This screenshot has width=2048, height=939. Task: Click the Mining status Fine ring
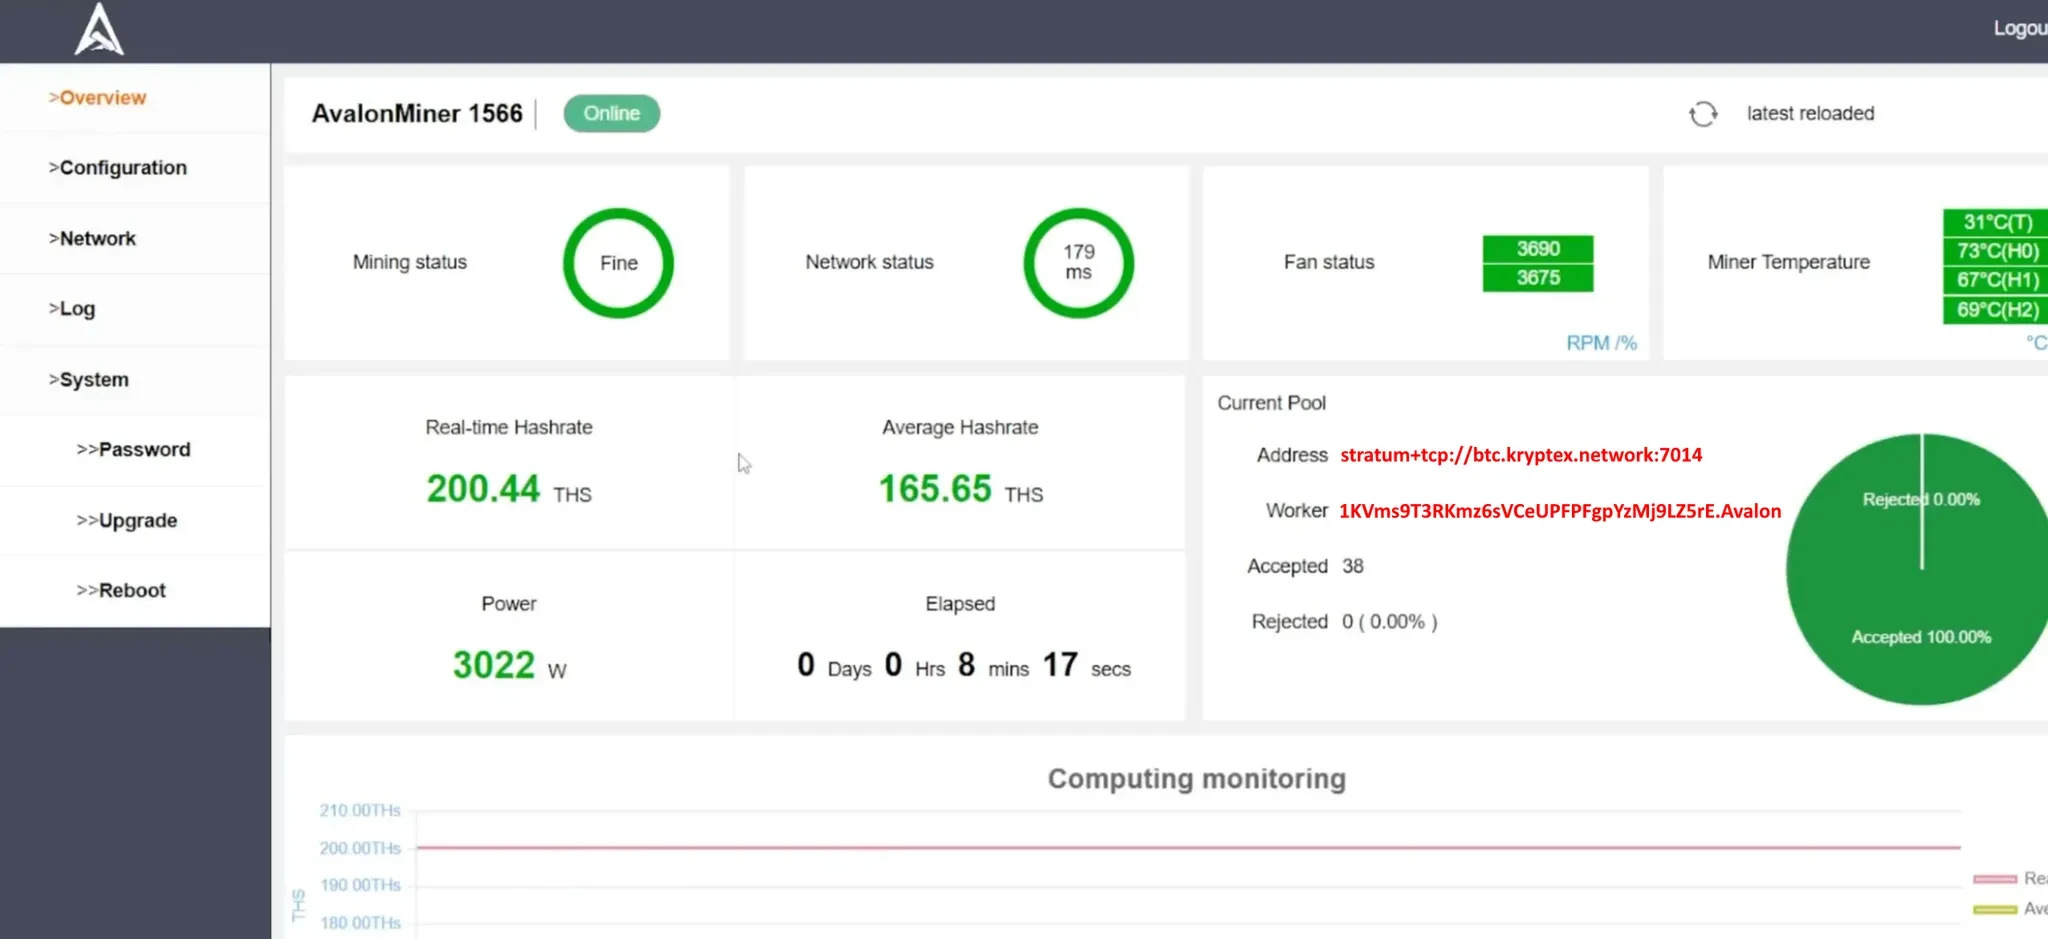point(618,263)
